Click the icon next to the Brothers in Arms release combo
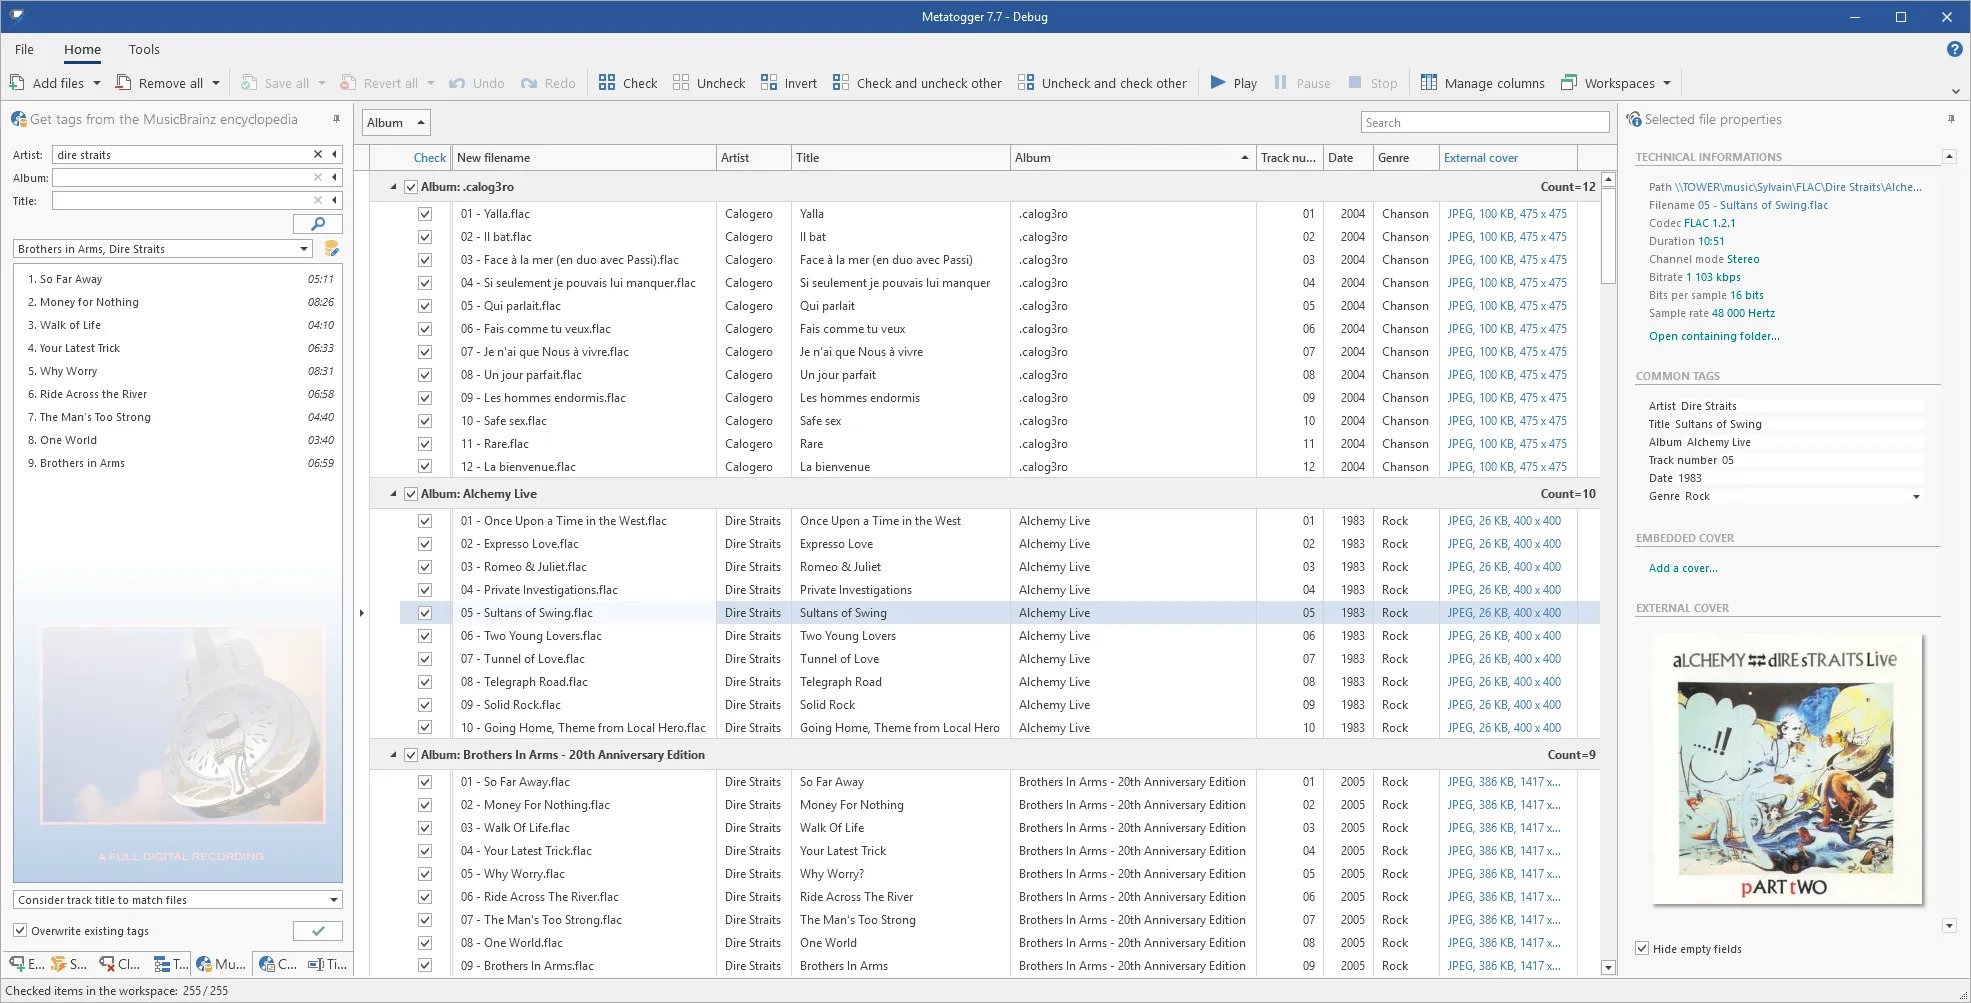Viewport: 1971px width, 1003px height. [x=332, y=248]
